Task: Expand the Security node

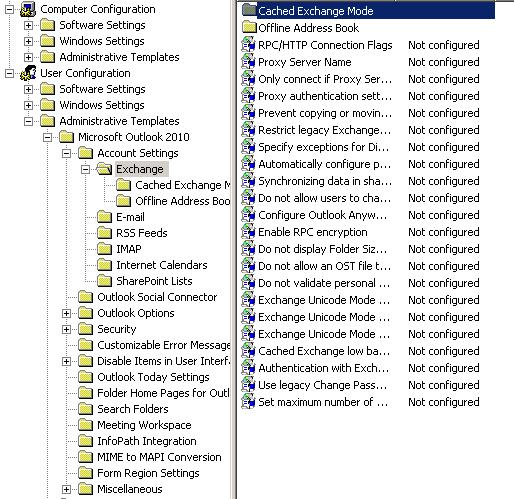Action: pyautogui.click(x=66, y=329)
